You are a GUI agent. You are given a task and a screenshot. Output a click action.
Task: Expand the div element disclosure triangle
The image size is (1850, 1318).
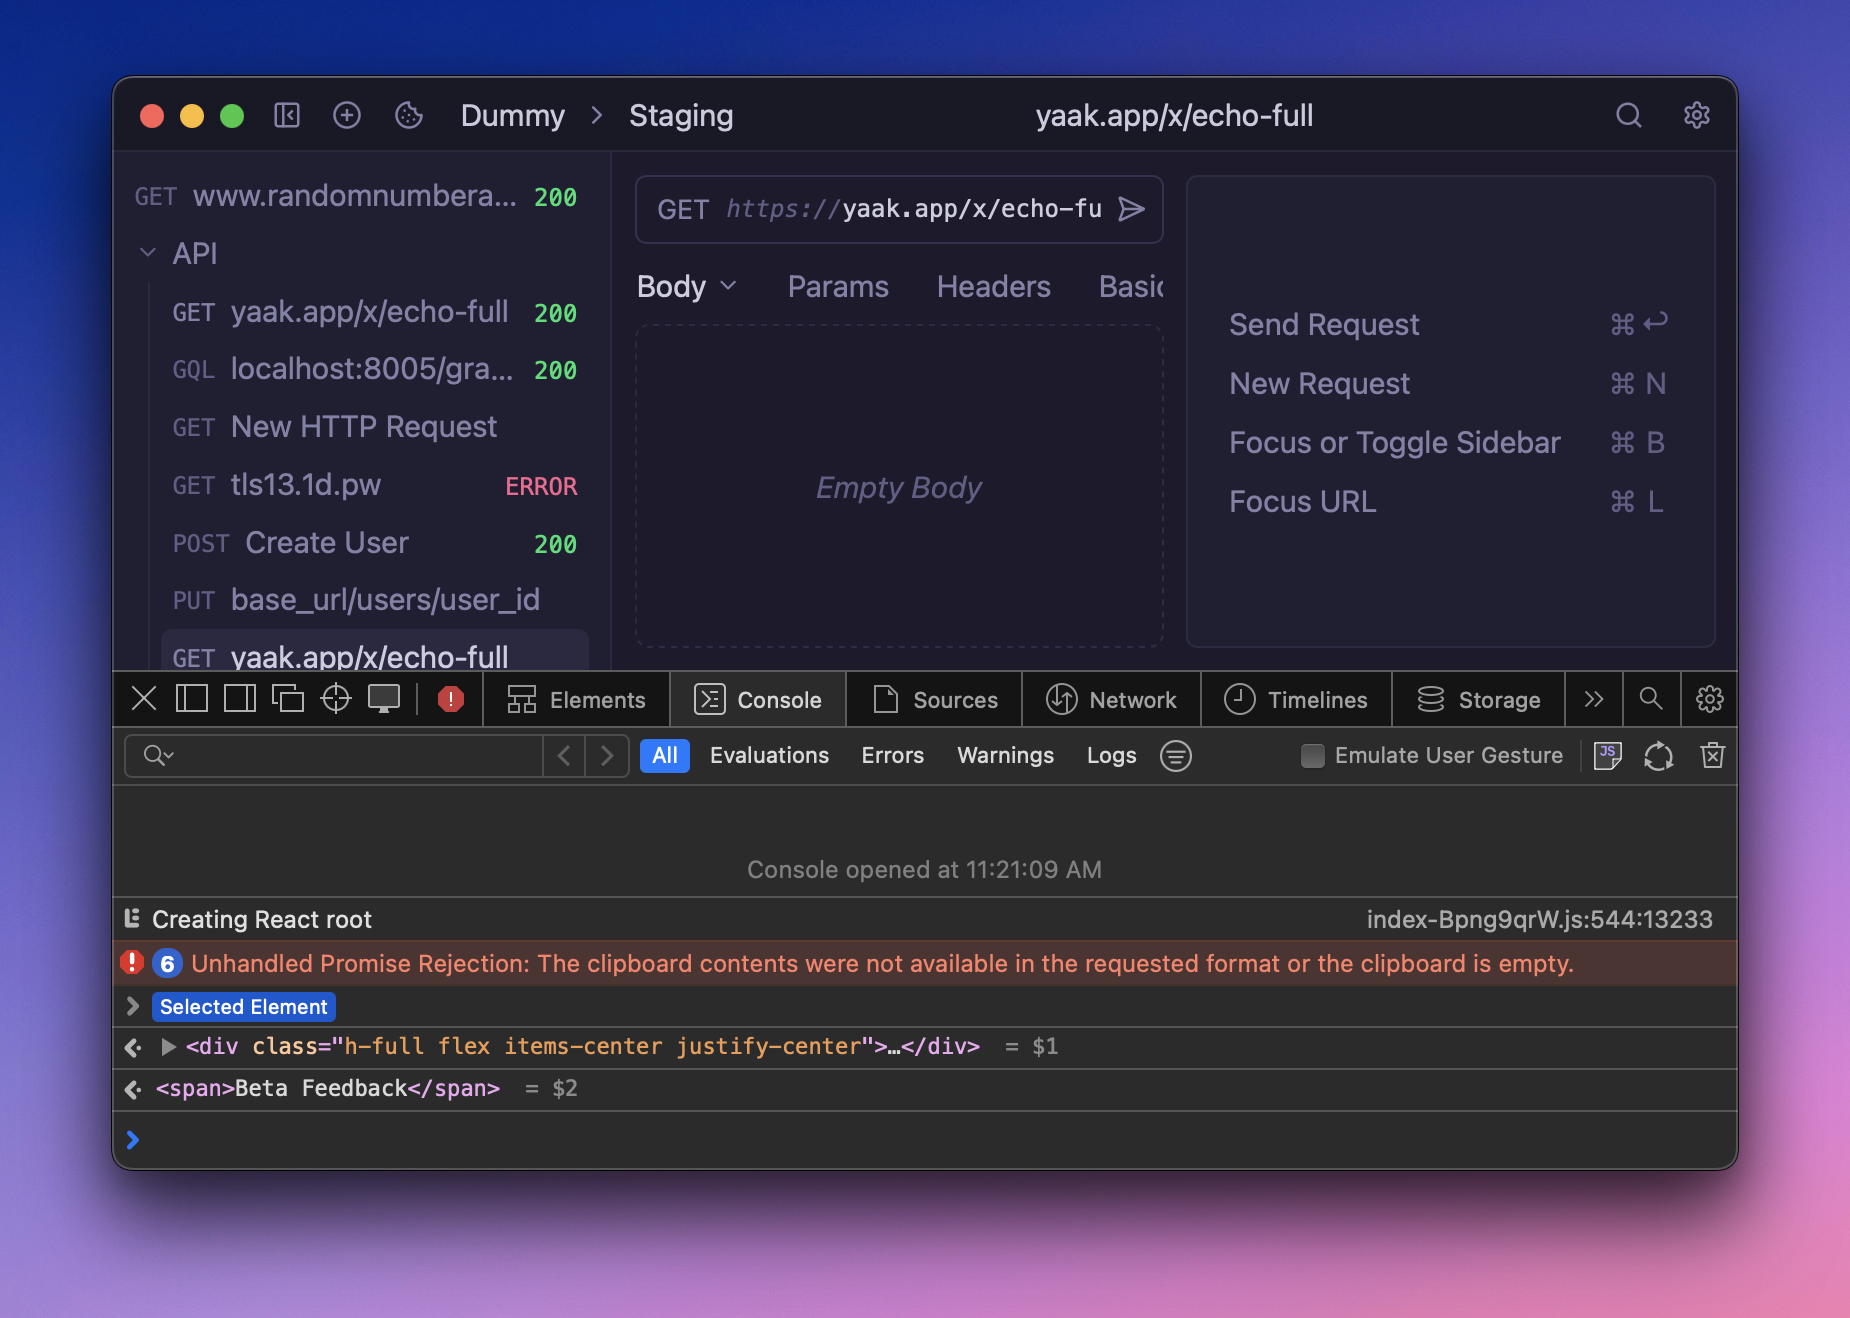169,1047
